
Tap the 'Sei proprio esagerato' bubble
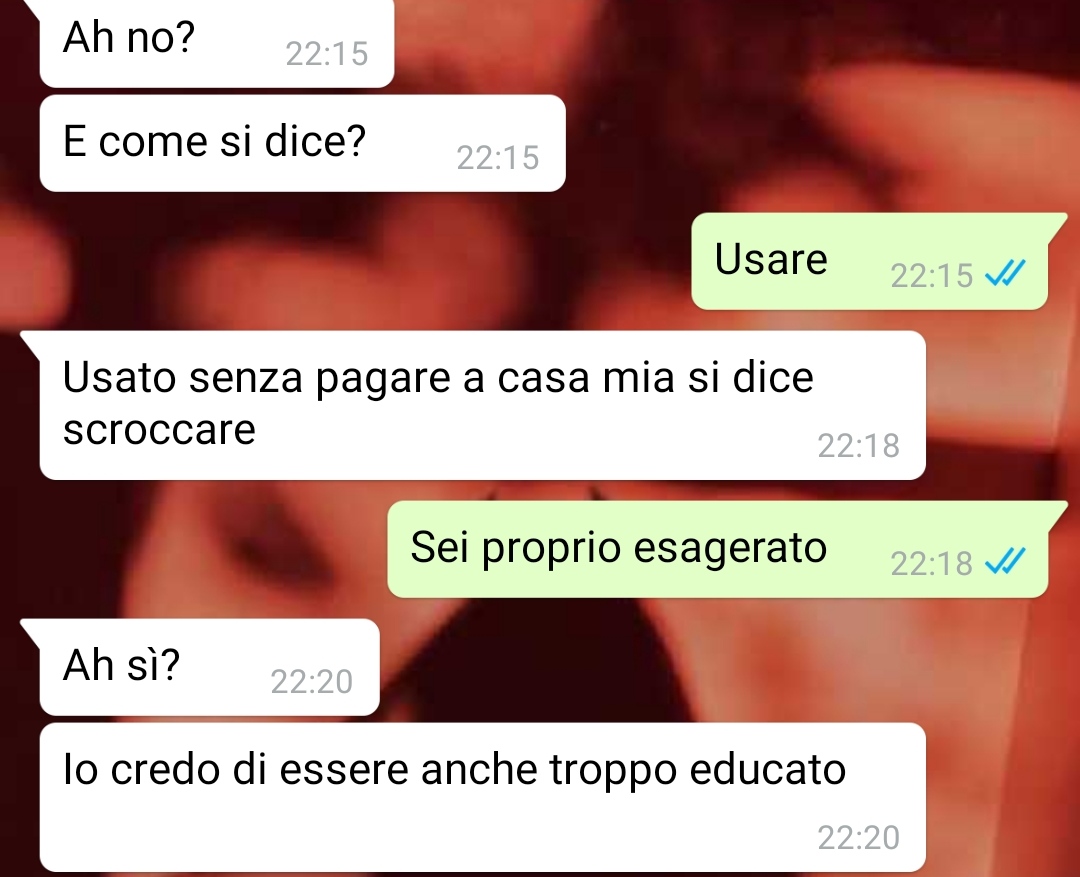point(718,549)
